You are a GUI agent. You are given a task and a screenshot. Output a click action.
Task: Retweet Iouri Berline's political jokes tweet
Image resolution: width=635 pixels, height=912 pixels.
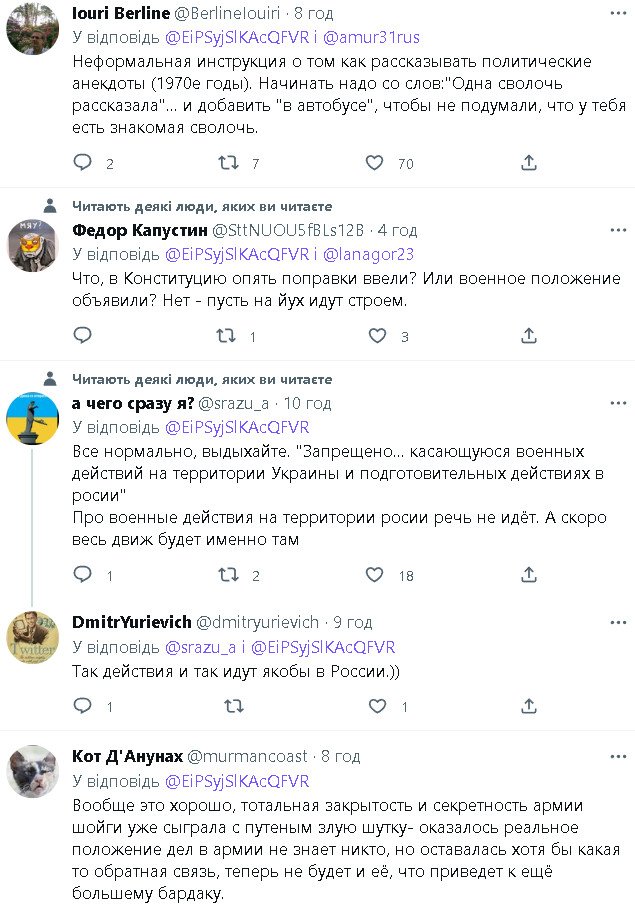(228, 163)
